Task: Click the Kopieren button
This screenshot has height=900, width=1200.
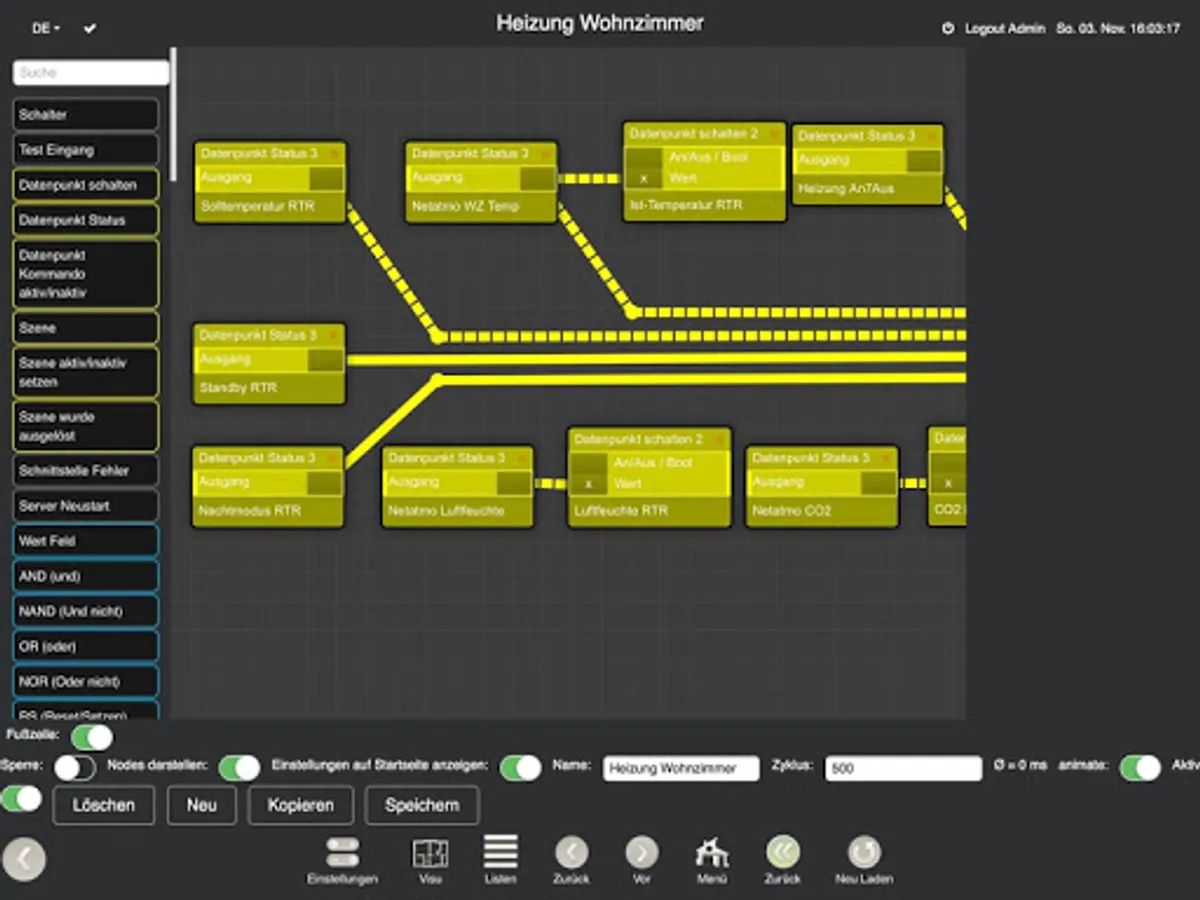Action: coord(300,805)
